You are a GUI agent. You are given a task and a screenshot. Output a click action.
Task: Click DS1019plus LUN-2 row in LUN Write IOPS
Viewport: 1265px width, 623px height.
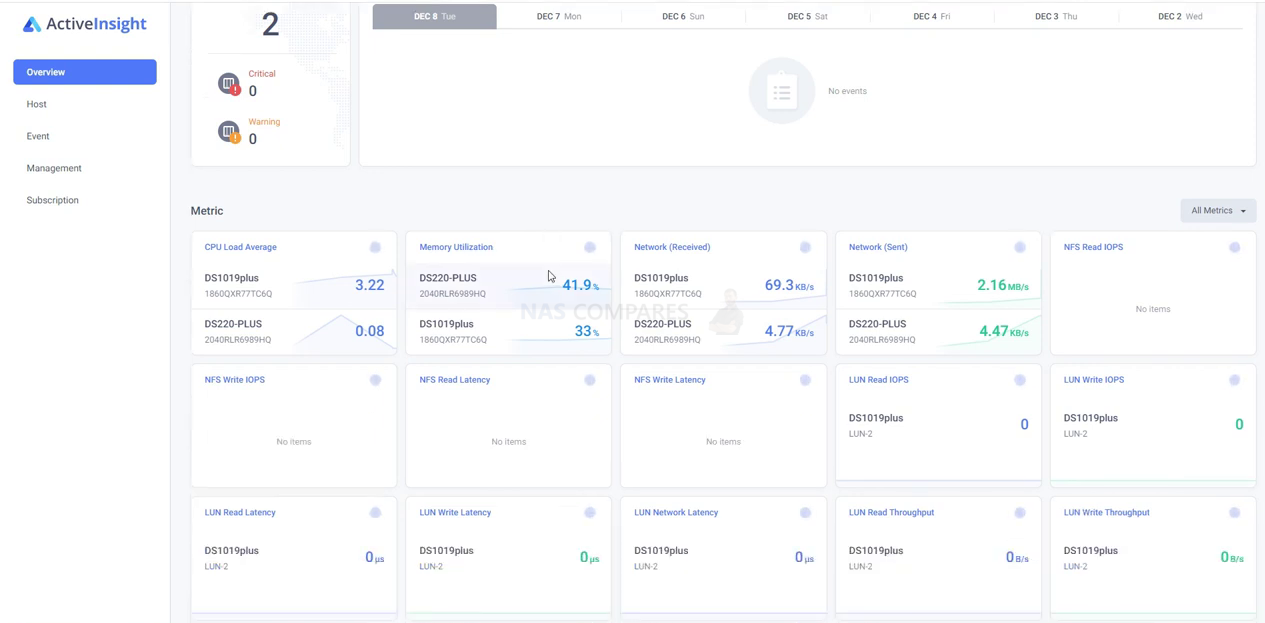pos(1153,425)
